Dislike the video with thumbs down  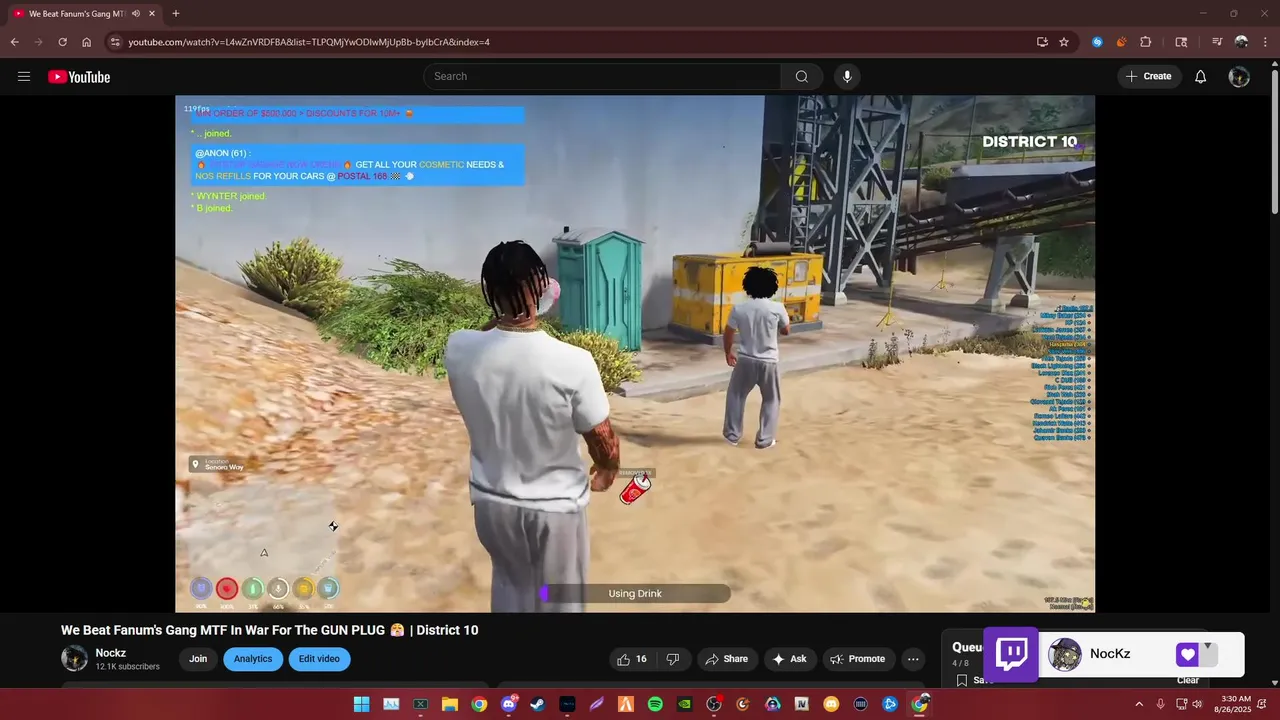click(673, 659)
